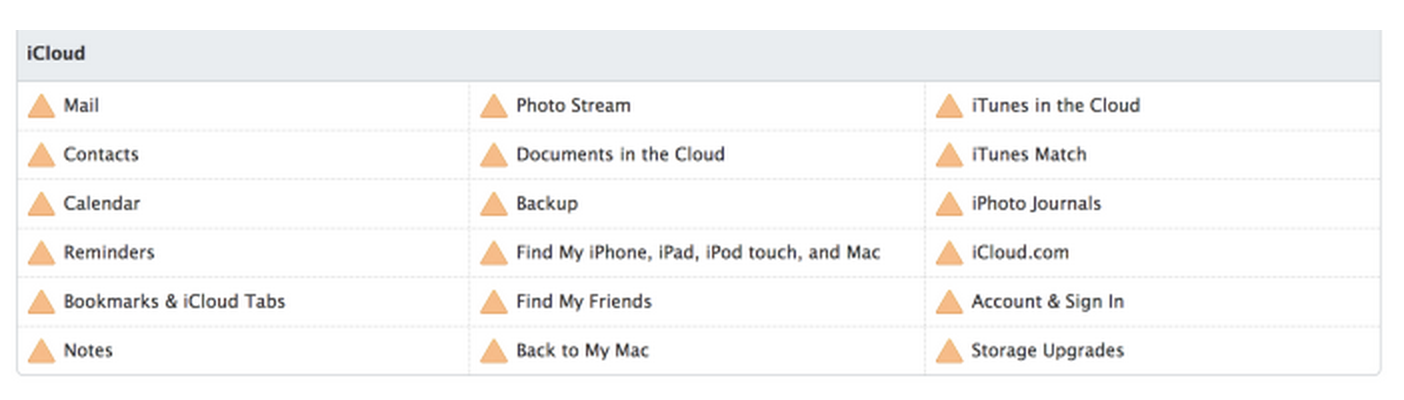
Task: Select Documents in the Cloud
Action: pos(620,155)
